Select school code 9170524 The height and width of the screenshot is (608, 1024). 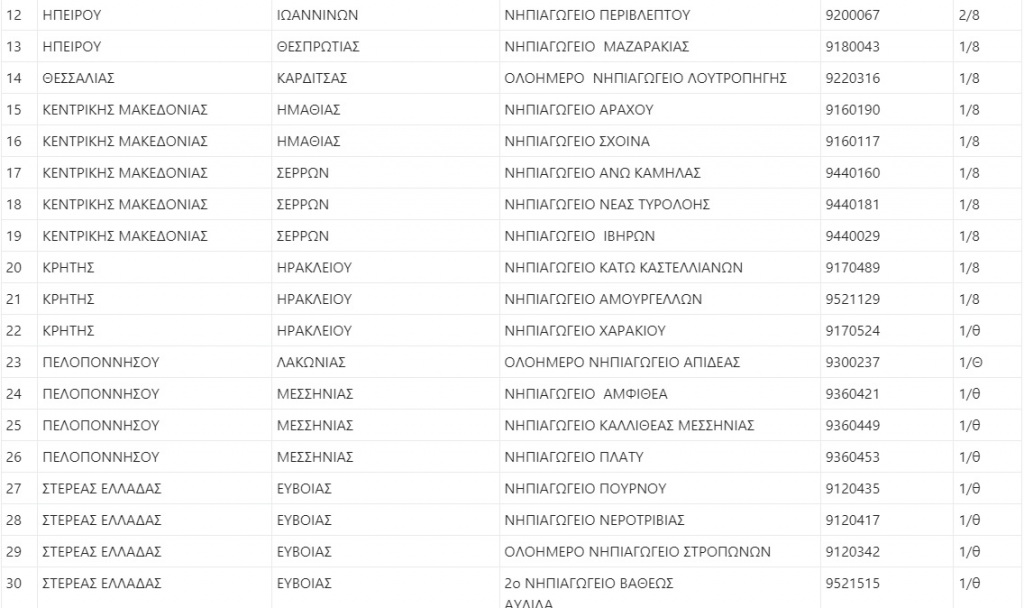(x=852, y=330)
